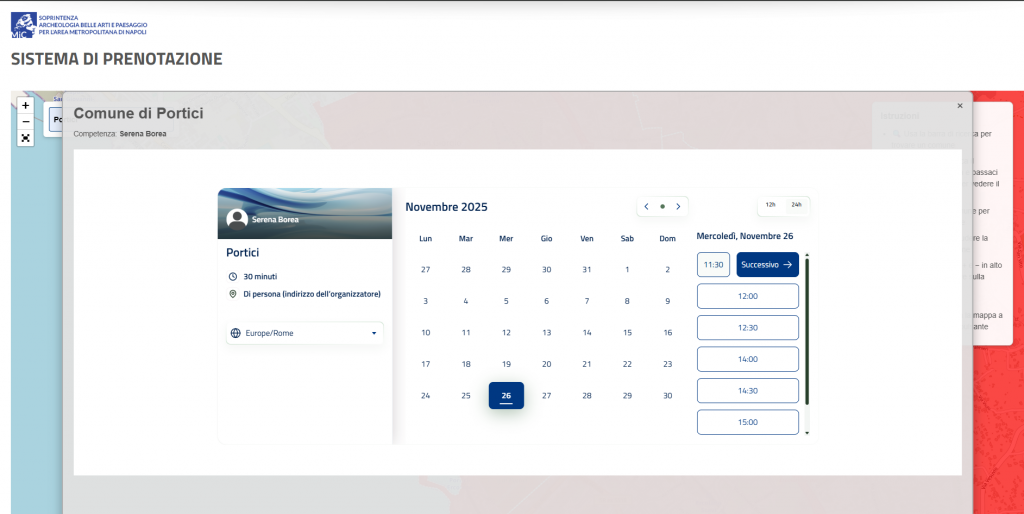This screenshot has width=1024, height=514.
Task: Pick November 28 in the calendar
Action: (x=587, y=396)
